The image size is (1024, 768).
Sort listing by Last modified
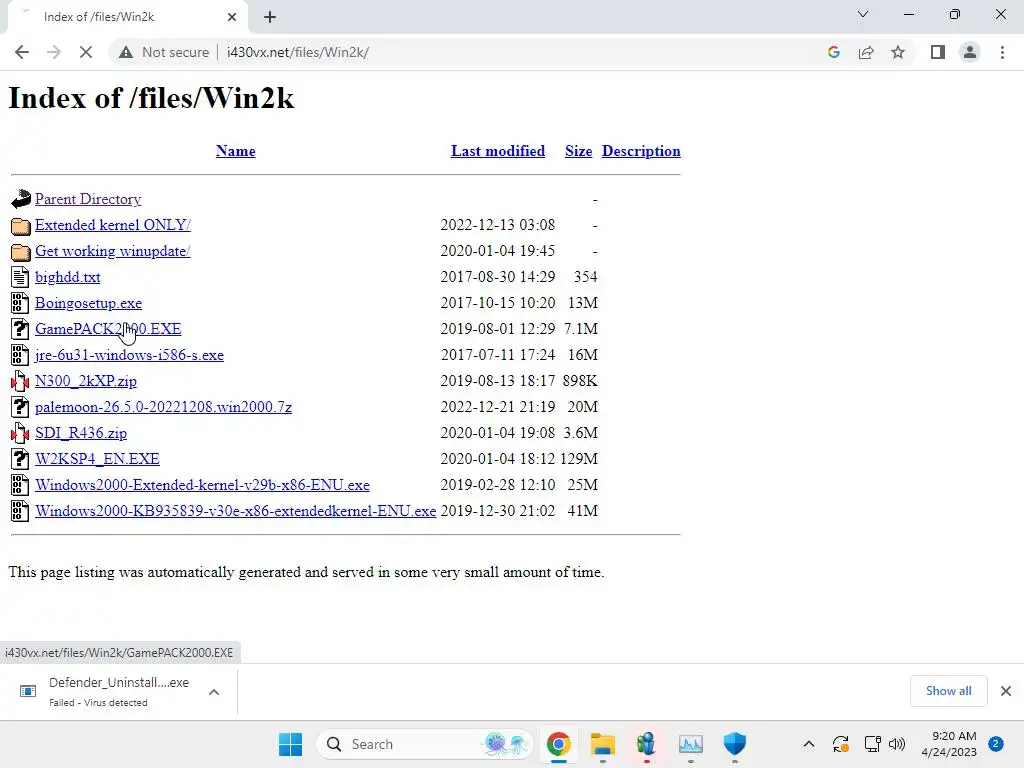498,151
